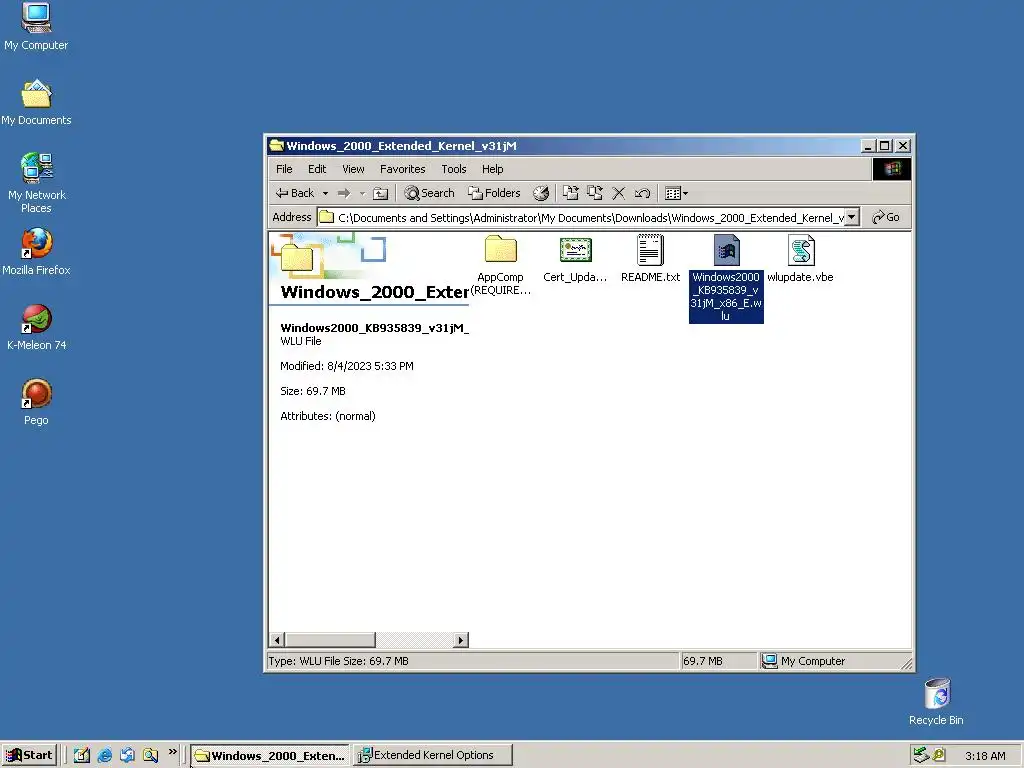Open the Tools menu
This screenshot has height=768, width=1024.
point(453,169)
